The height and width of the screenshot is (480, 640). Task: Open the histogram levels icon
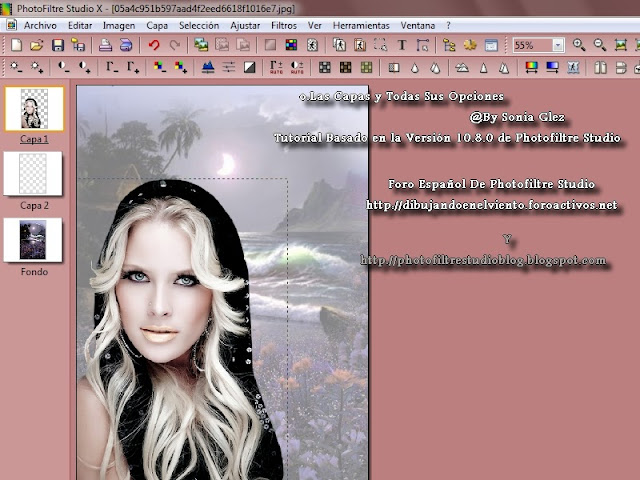pyautogui.click(x=208, y=67)
